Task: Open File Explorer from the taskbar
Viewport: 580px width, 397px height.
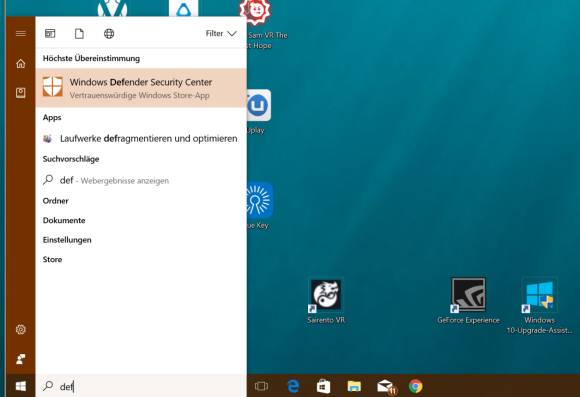Action: [354, 386]
